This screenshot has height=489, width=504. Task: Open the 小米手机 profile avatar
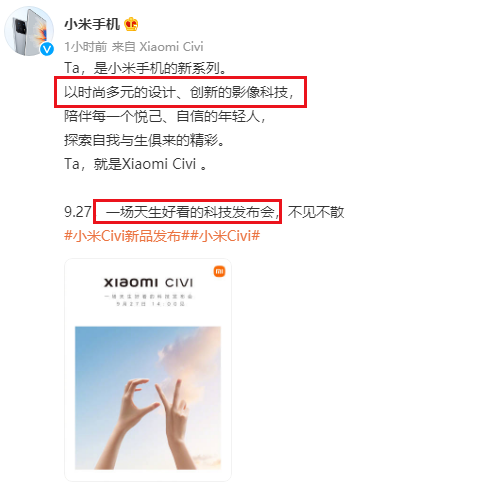tap(29, 31)
